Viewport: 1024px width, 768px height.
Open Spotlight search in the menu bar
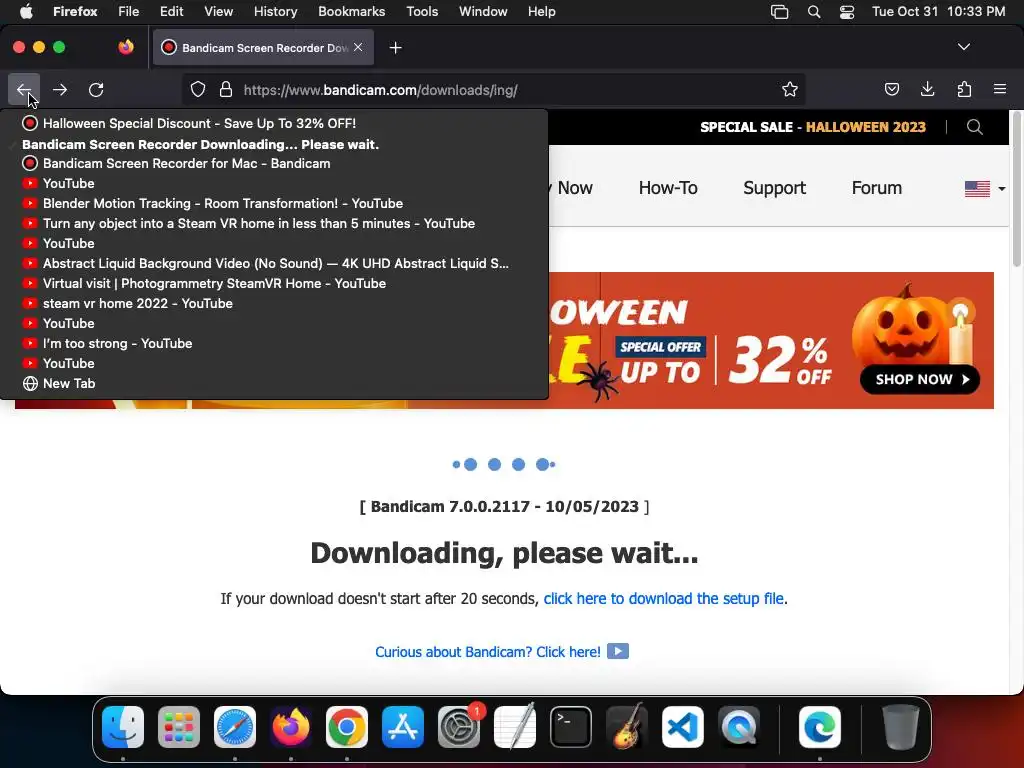pos(814,12)
